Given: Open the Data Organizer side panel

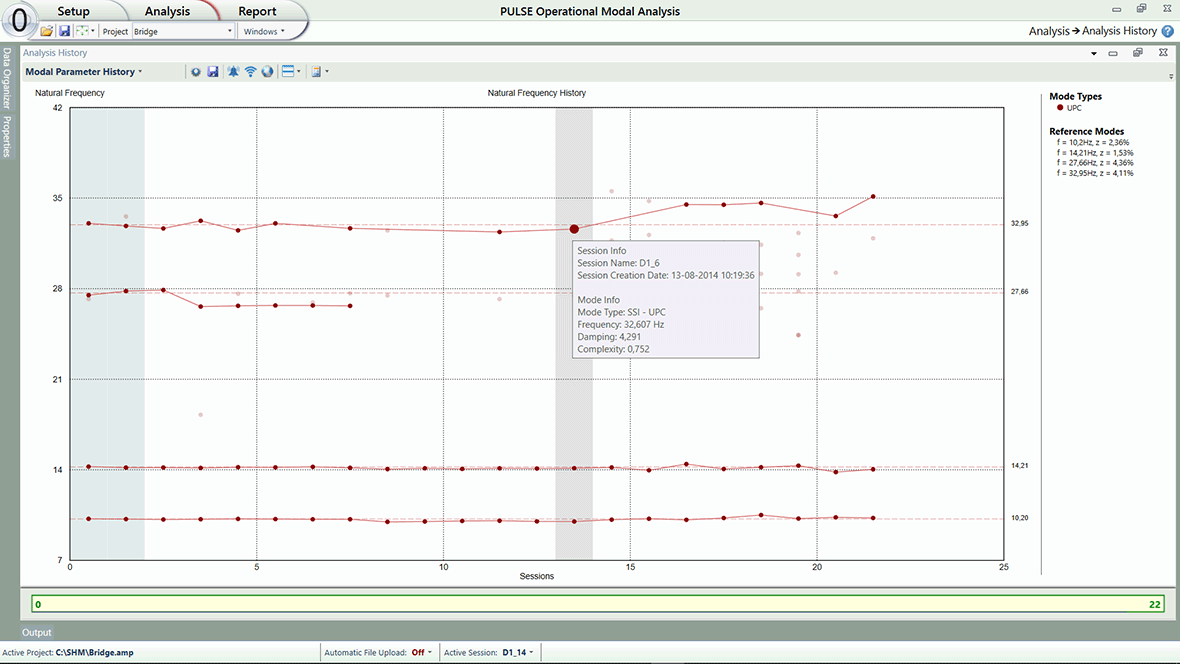Looking at the screenshot, I should tap(7, 80).
